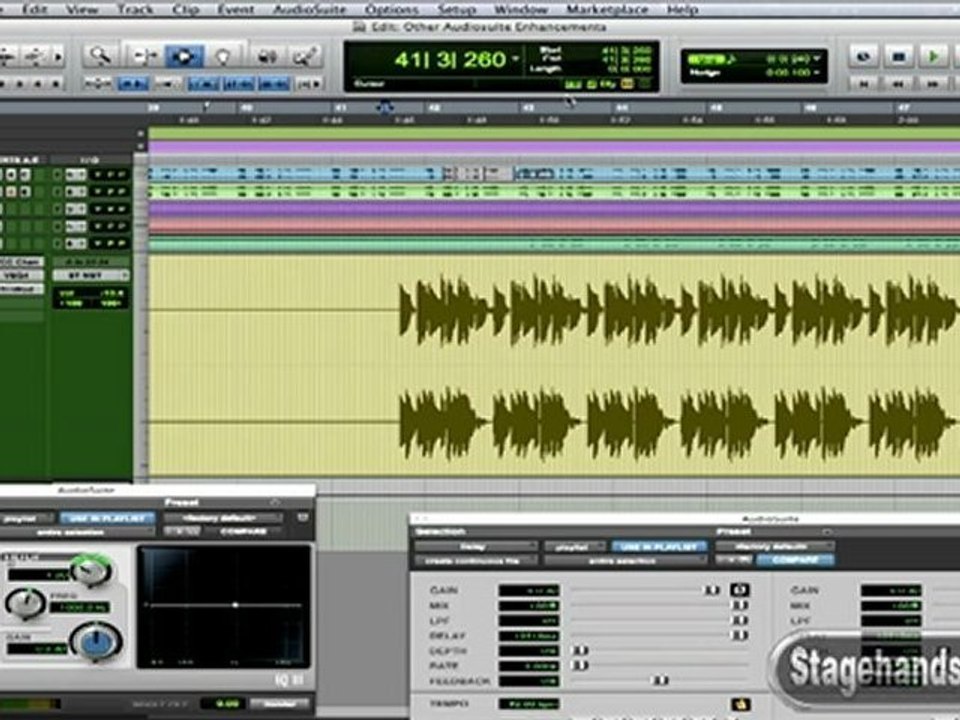Click the Delay MIX value field
The height and width of the screenshot is (720, 960).
[x=529, y=606]
